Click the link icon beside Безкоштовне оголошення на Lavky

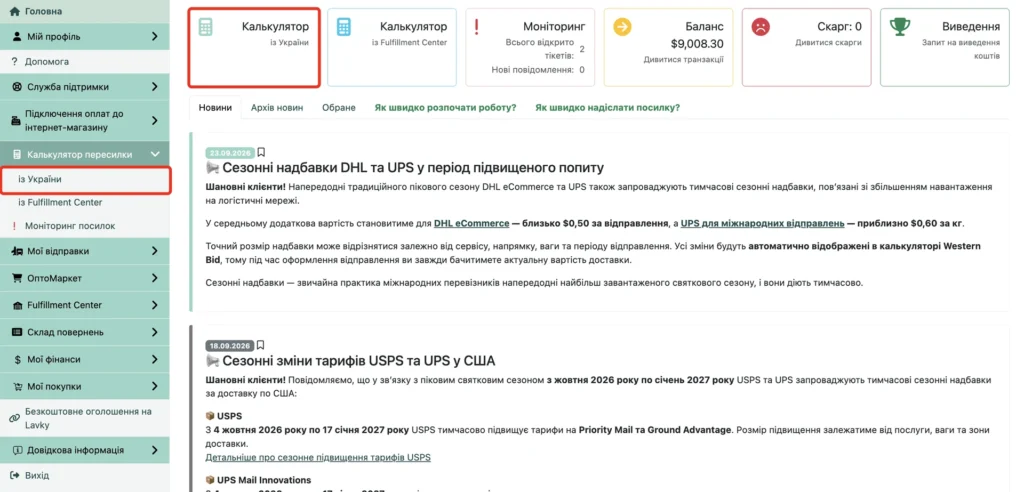14,418
